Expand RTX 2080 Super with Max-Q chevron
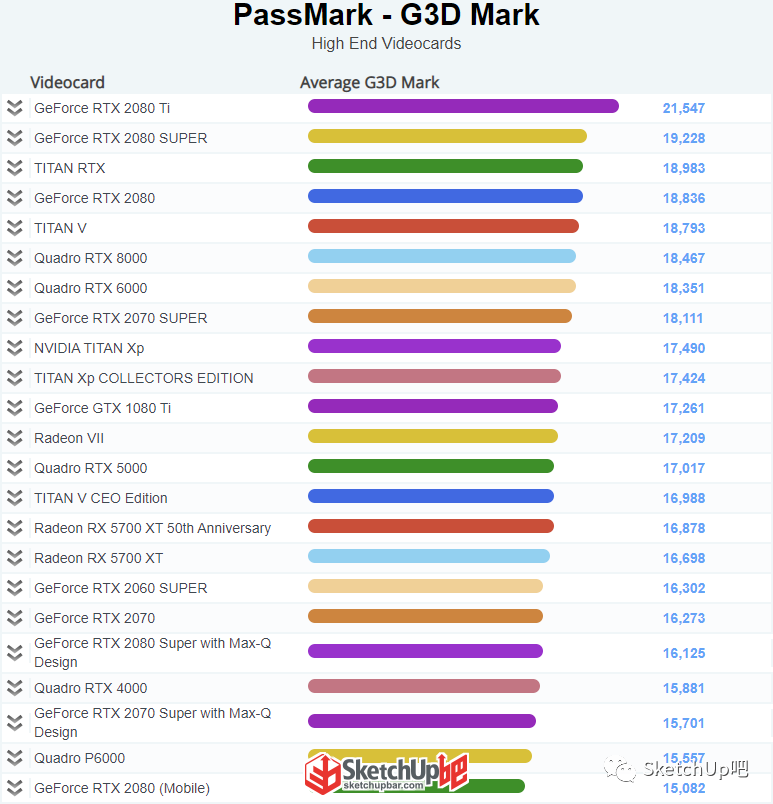This screenshot has height=804, width=773. click(x=15, y=653)
